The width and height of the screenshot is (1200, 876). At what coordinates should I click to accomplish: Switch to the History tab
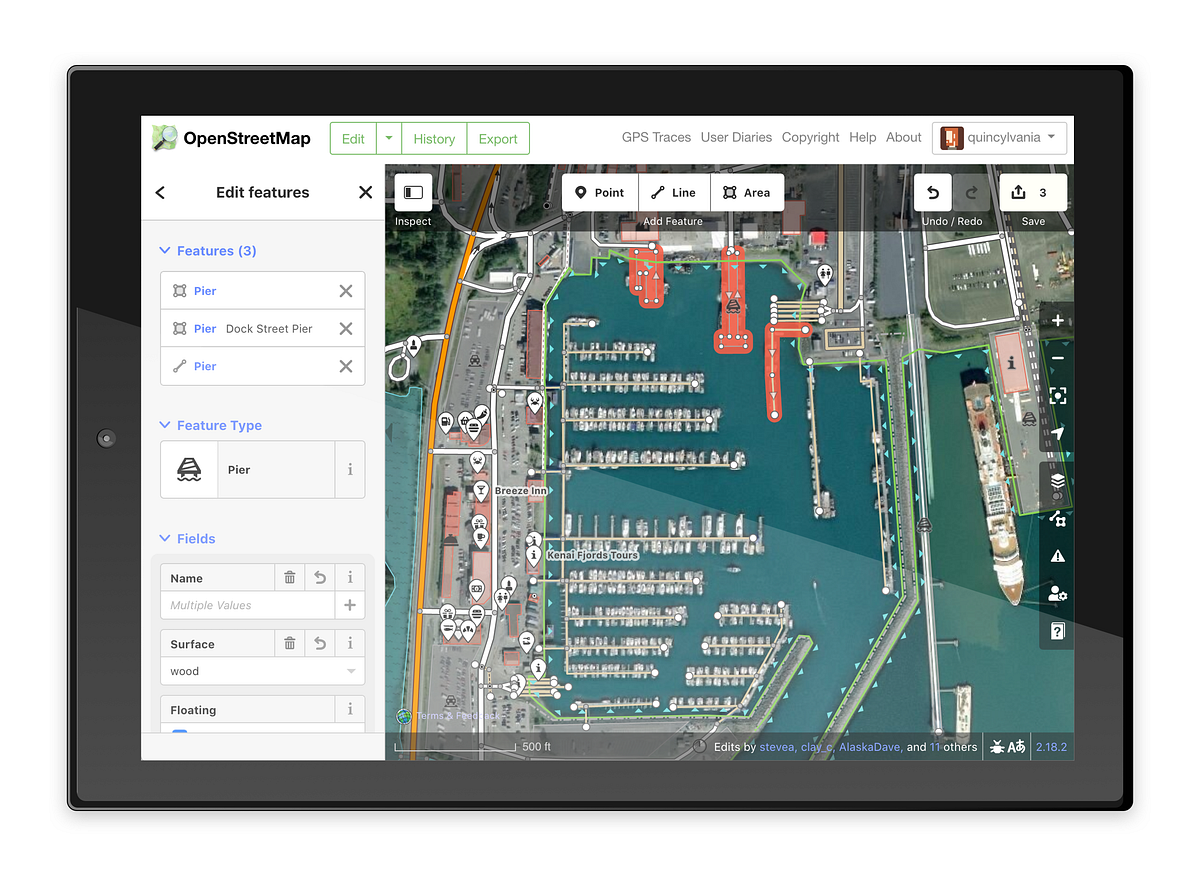coord(433,138)
